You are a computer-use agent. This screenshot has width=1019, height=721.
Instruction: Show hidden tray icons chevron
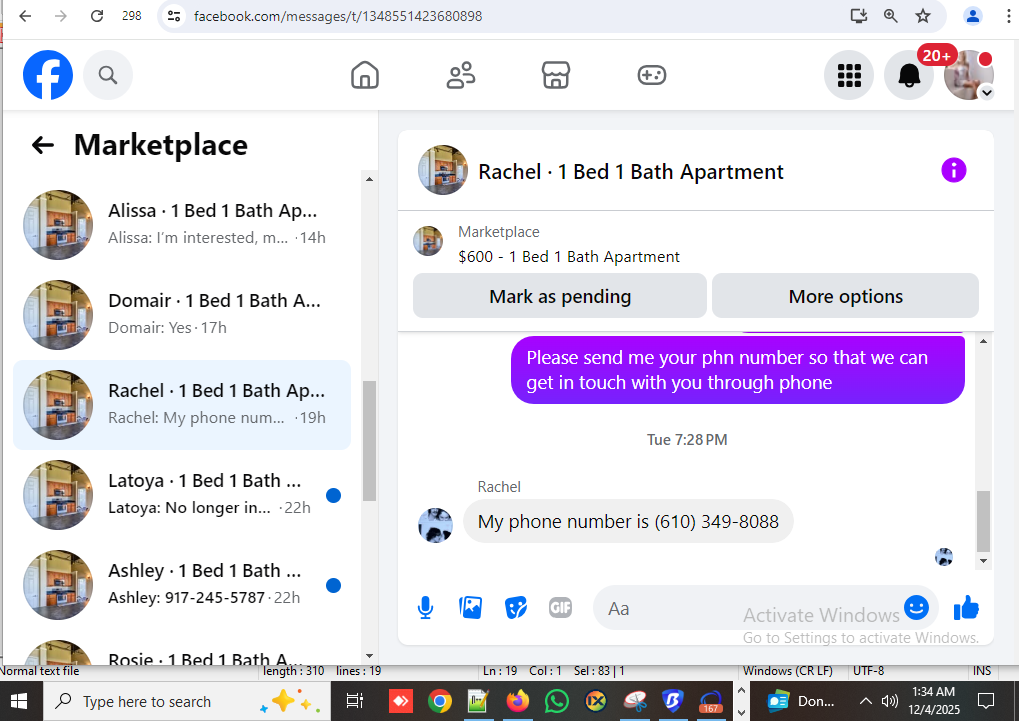coord(866,701)
